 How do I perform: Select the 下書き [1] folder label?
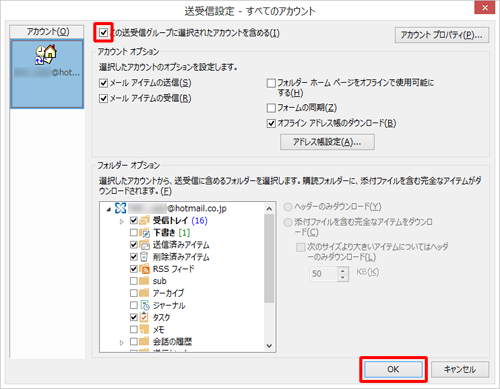171,232
